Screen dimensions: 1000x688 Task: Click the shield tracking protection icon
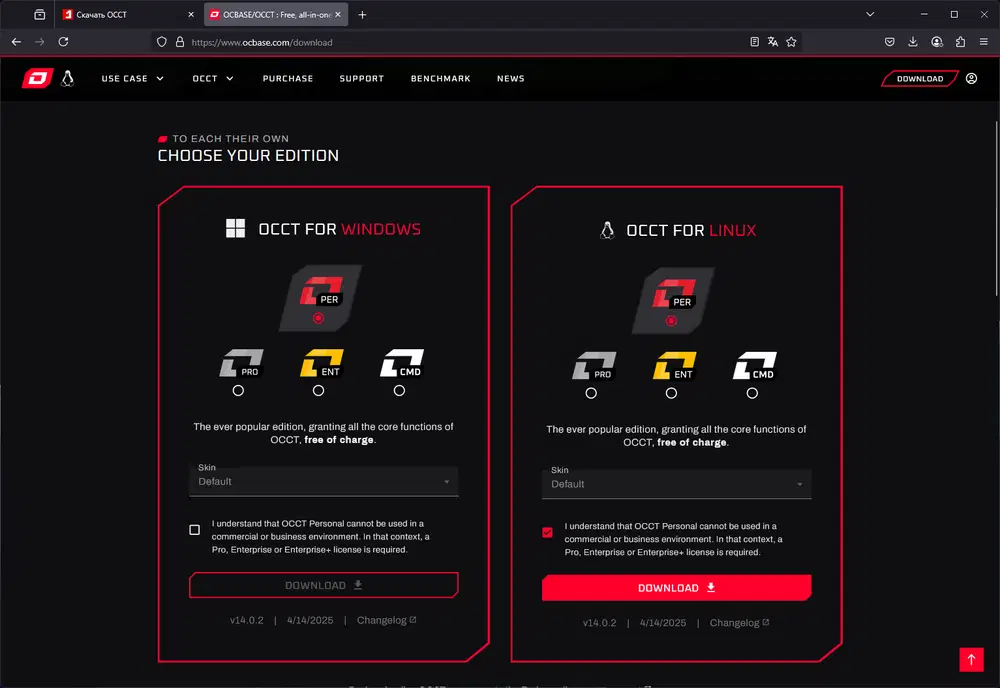click(161, 42)
